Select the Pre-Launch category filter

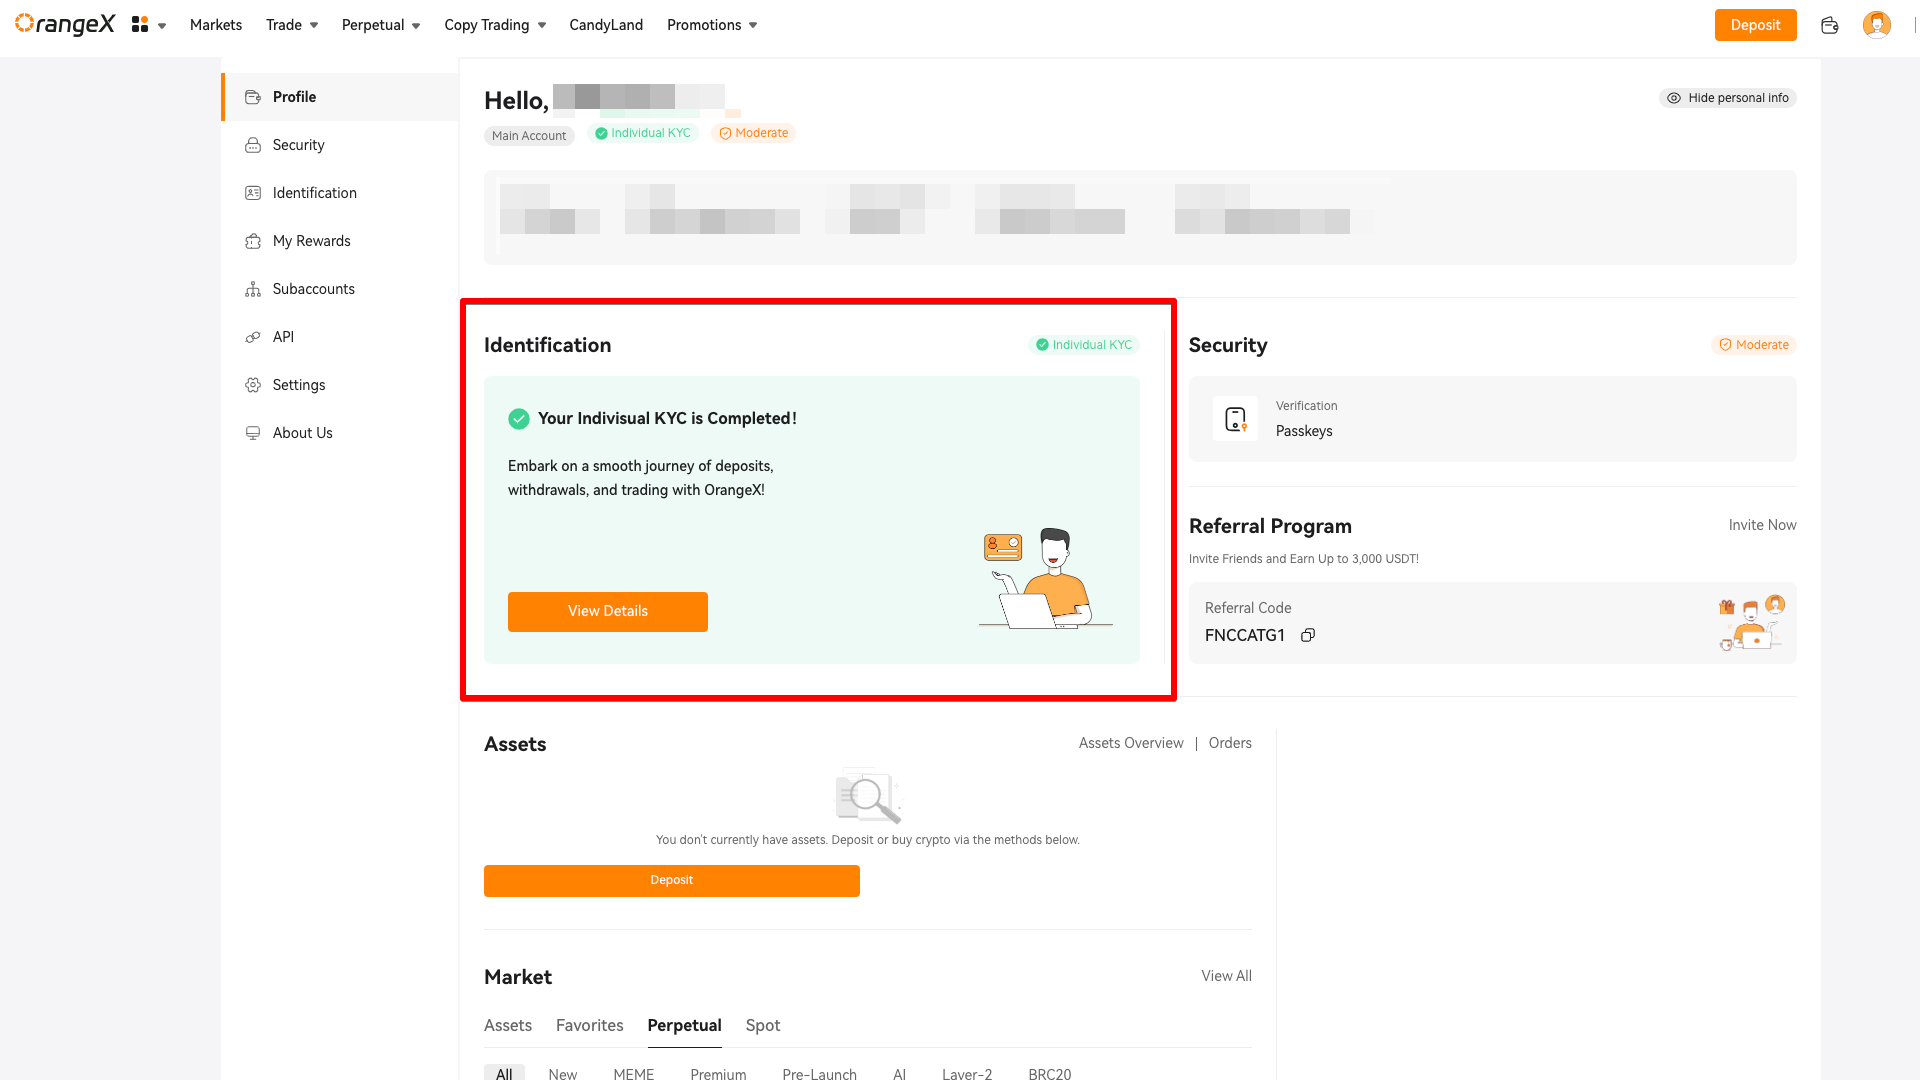[820, 1073]
